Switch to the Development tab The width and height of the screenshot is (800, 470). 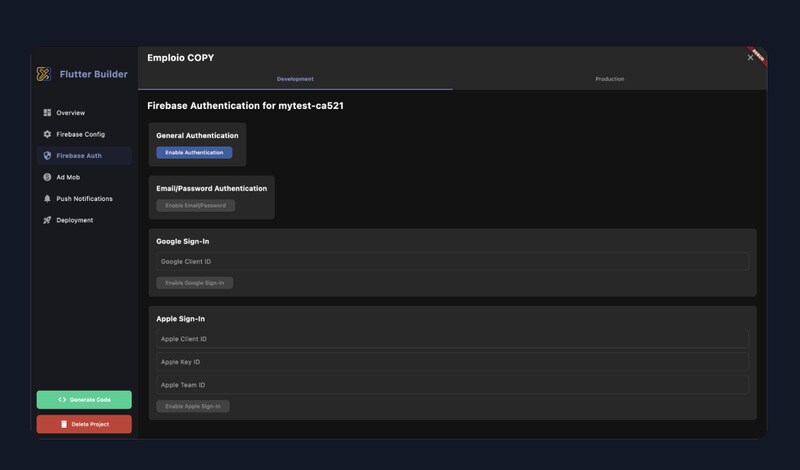(x=295, y=79)
